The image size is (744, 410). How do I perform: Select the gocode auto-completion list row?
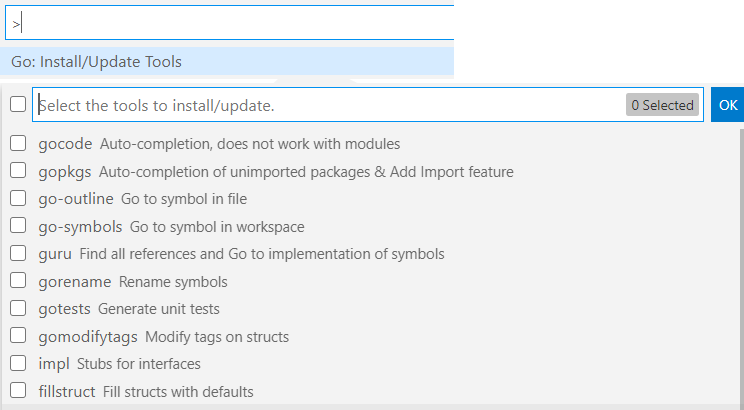[x=370, y=143]
